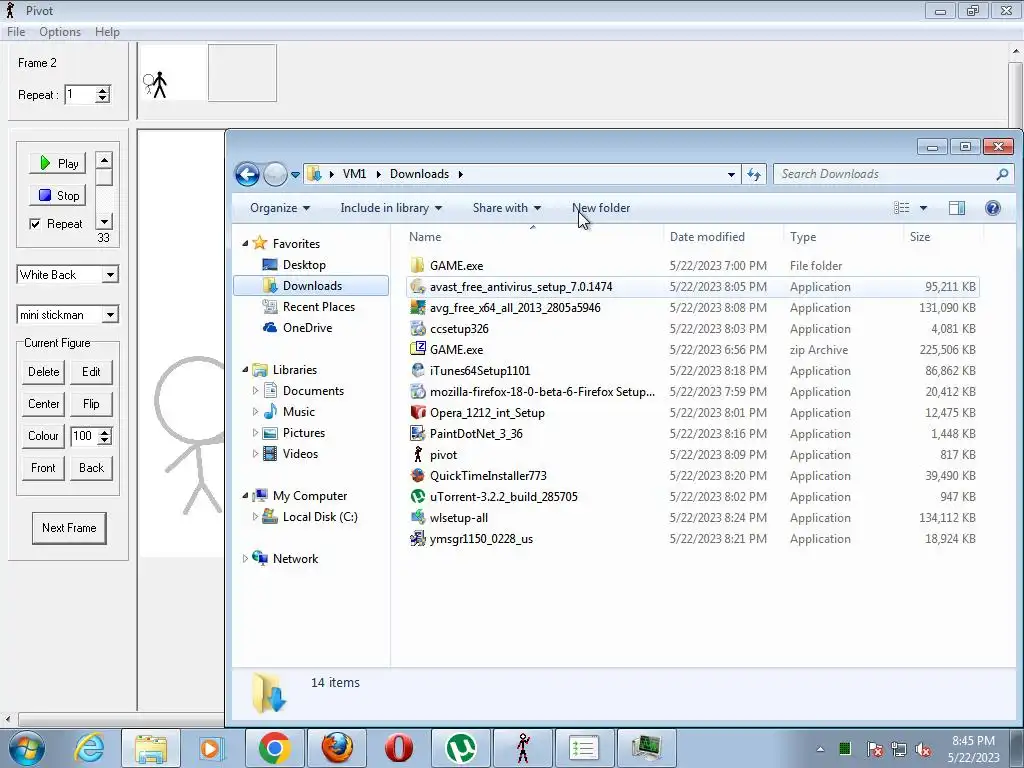Refresh the Downloads folder view
This screenshot has width=1024, height=768.
coord(754,174)
